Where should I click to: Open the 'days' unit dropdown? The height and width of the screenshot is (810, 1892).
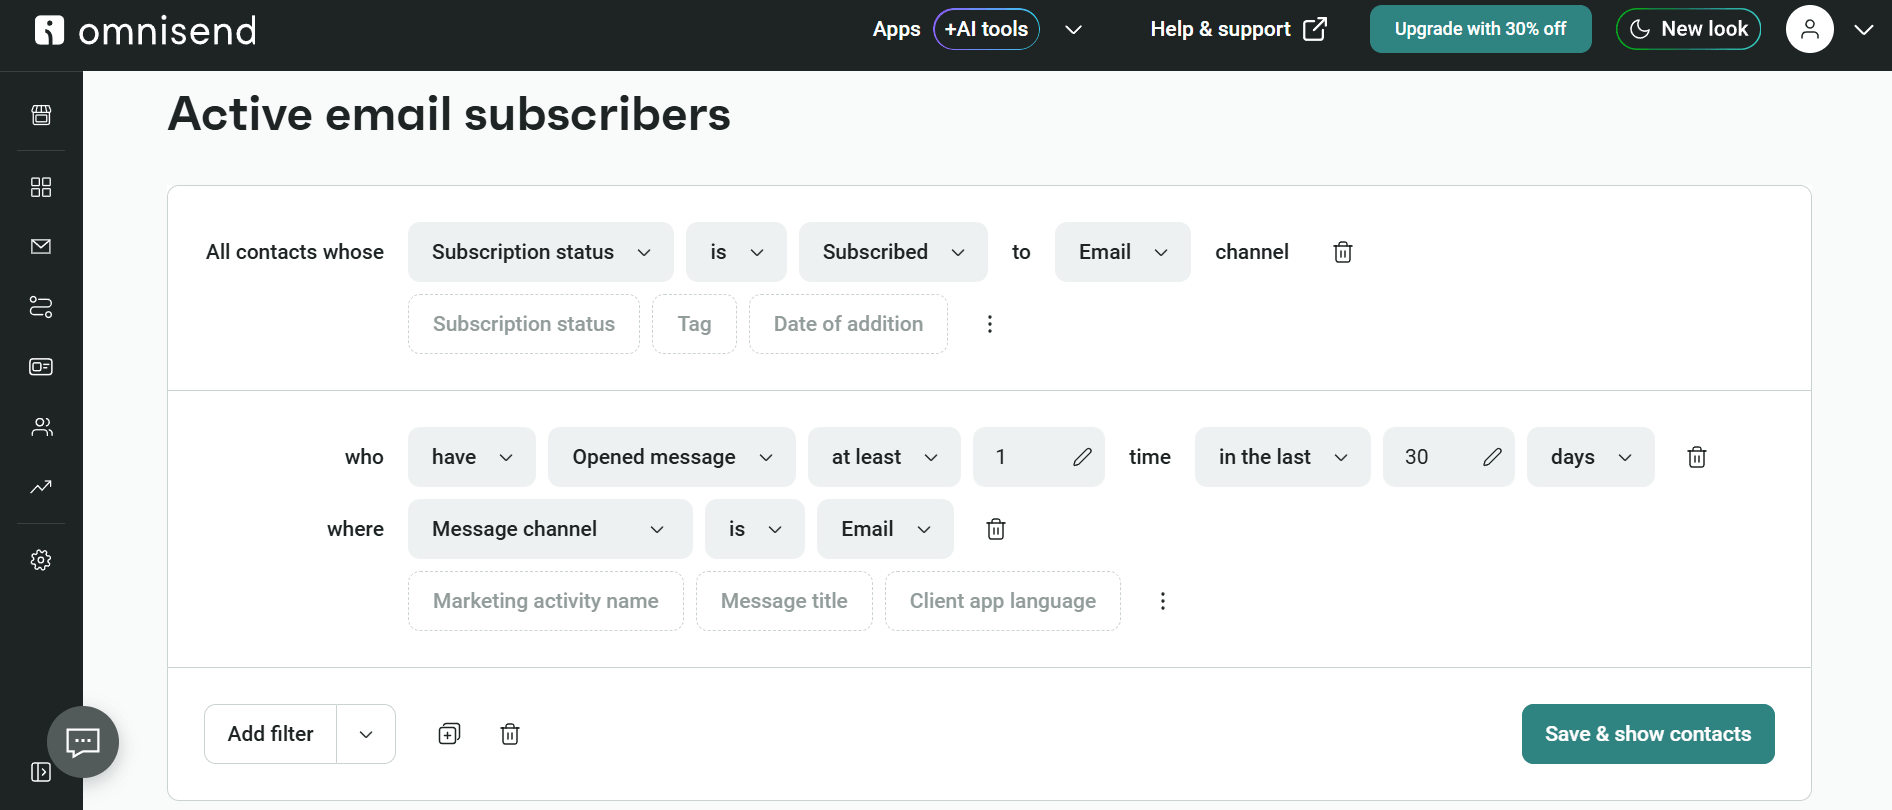1591,457
